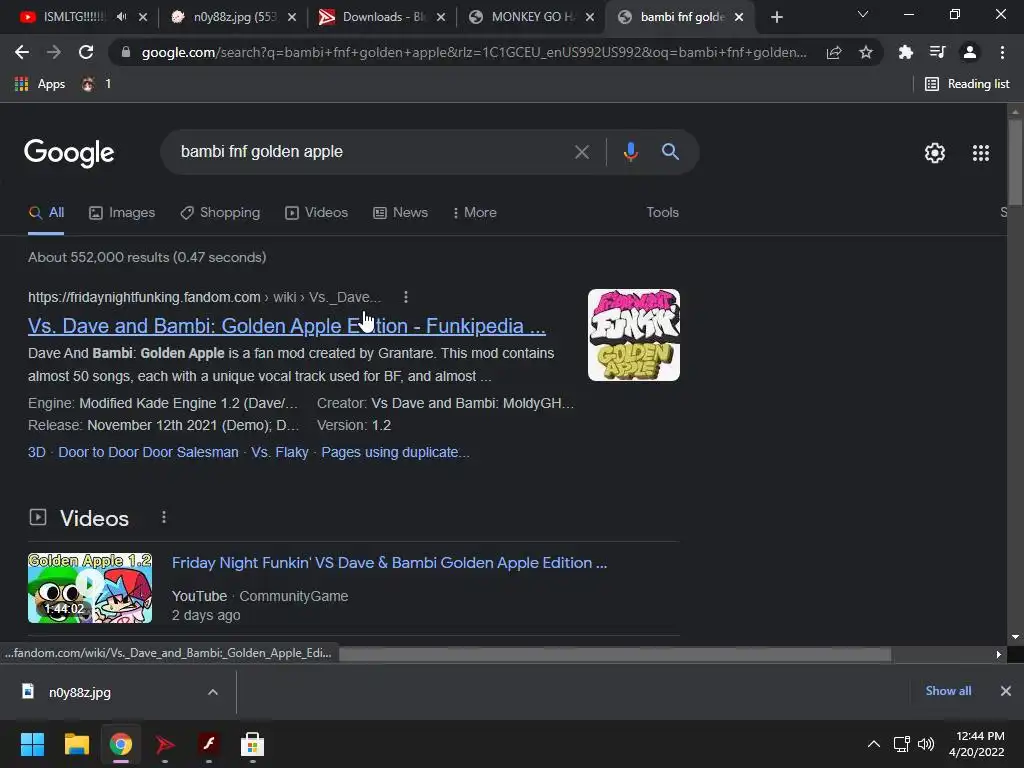The height and width of the screenshot is (768, 1024).
Task: Open the Google apps grid
Action: coord(981,153)
